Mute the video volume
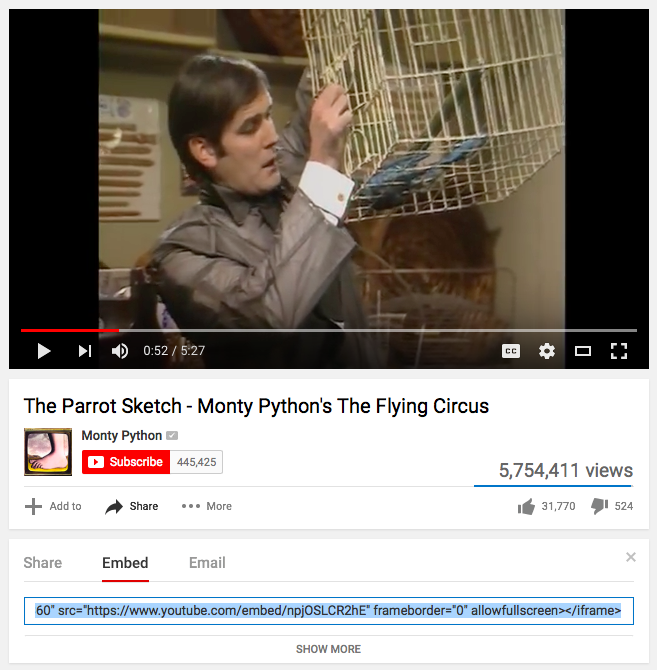This screenshot has width=657, height=670. [x=120, y=351]
